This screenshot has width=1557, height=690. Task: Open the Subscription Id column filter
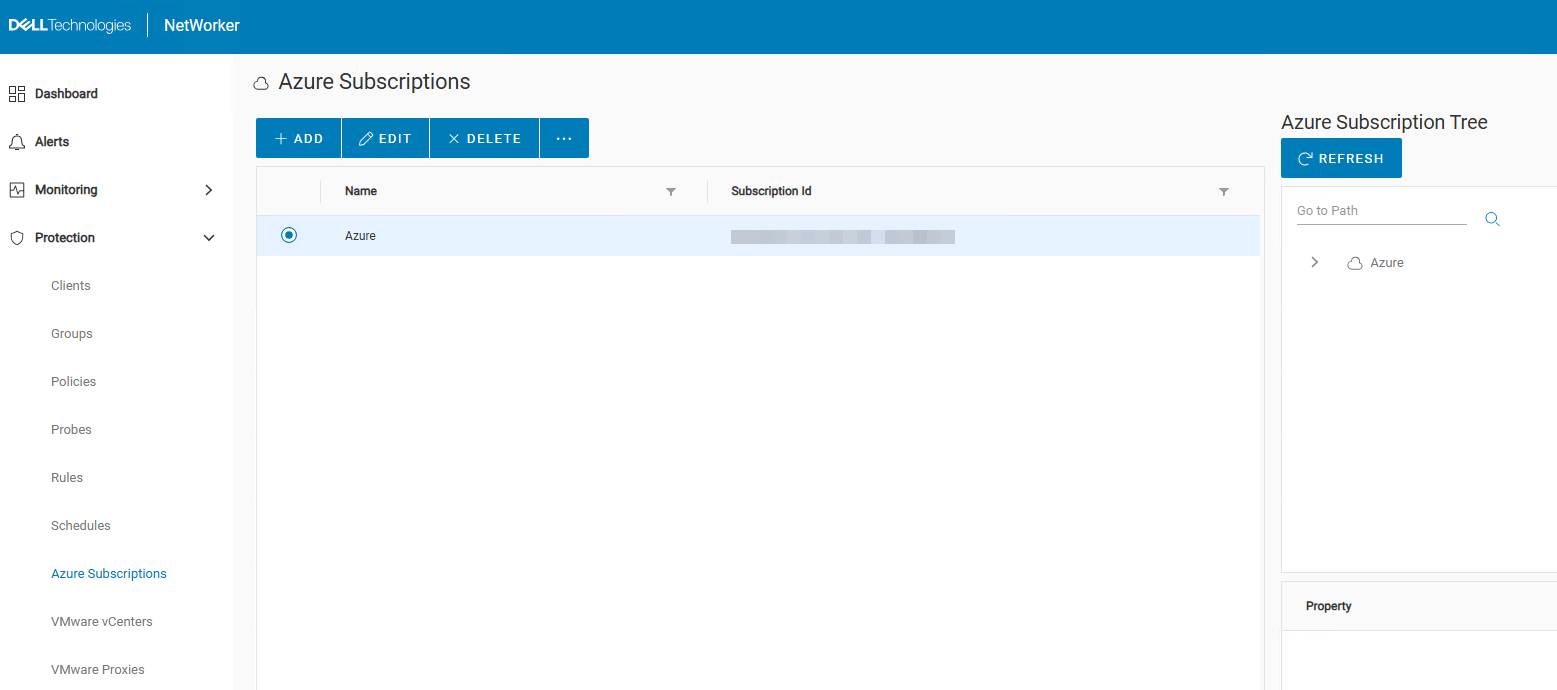1224,192
